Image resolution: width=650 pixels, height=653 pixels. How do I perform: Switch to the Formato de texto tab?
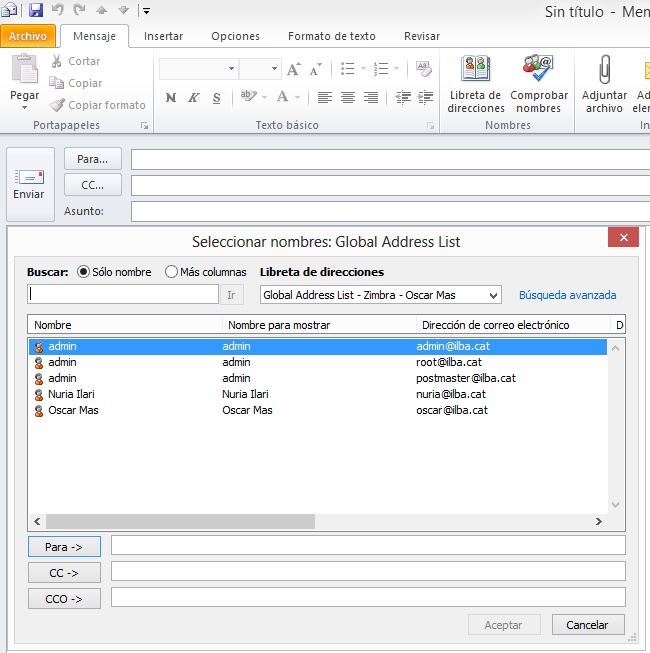(331, 36)
